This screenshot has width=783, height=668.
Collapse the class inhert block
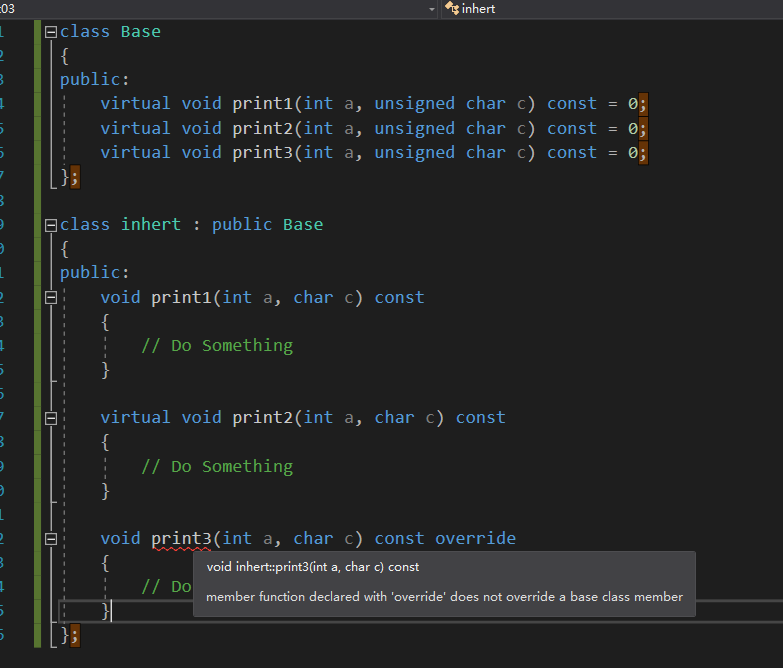pos(50,226)
